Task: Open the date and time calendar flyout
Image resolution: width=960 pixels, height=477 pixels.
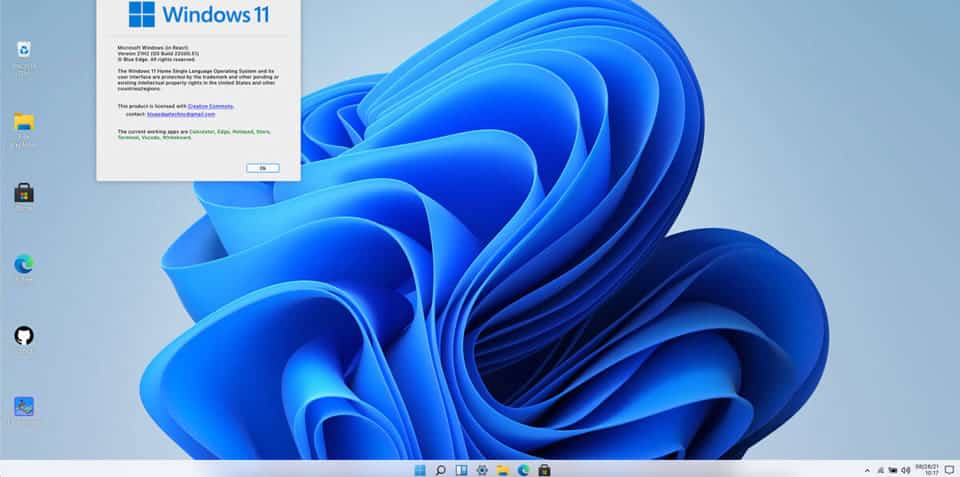Action: [x=926, y=469]
